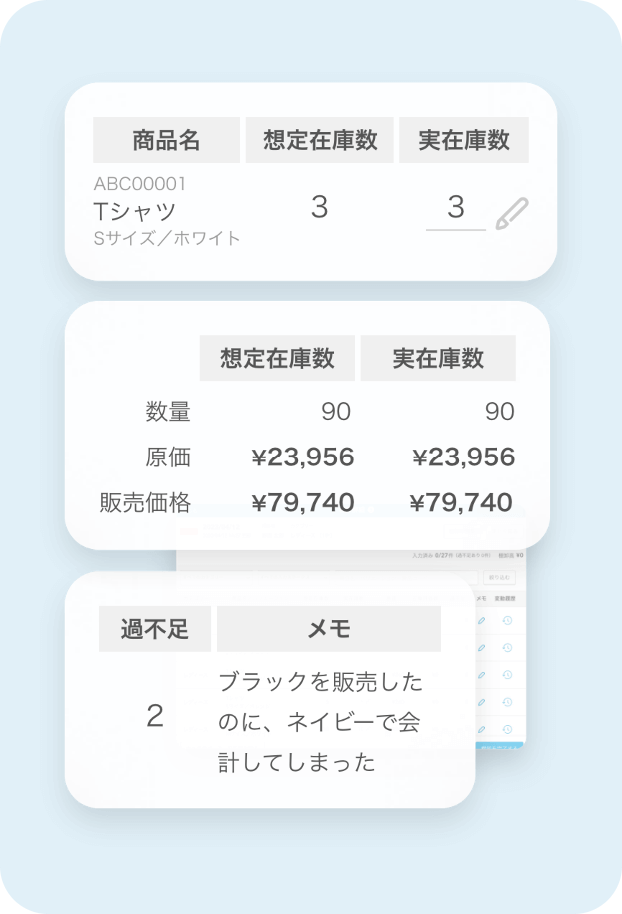Open the memo pencil icon in the first row
This screenshot has width=622, height=914.
pos(482,620)
